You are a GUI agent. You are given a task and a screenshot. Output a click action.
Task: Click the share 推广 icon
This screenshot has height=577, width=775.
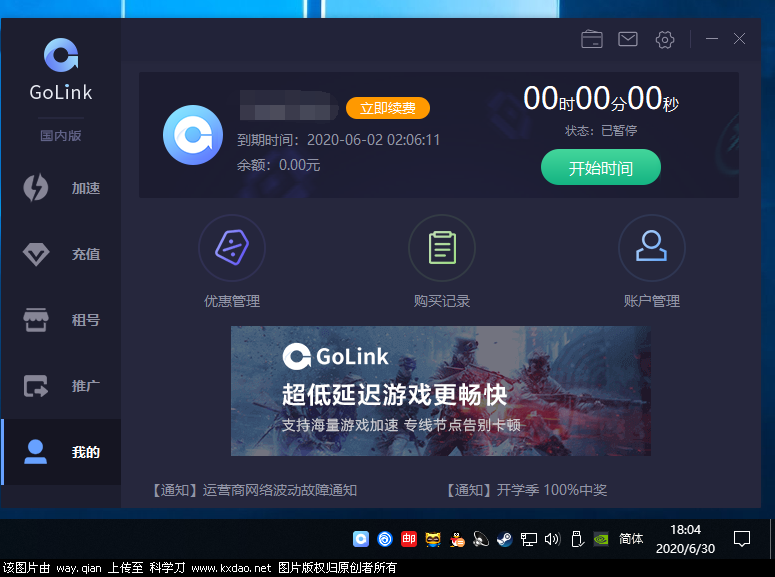(36, 386)
